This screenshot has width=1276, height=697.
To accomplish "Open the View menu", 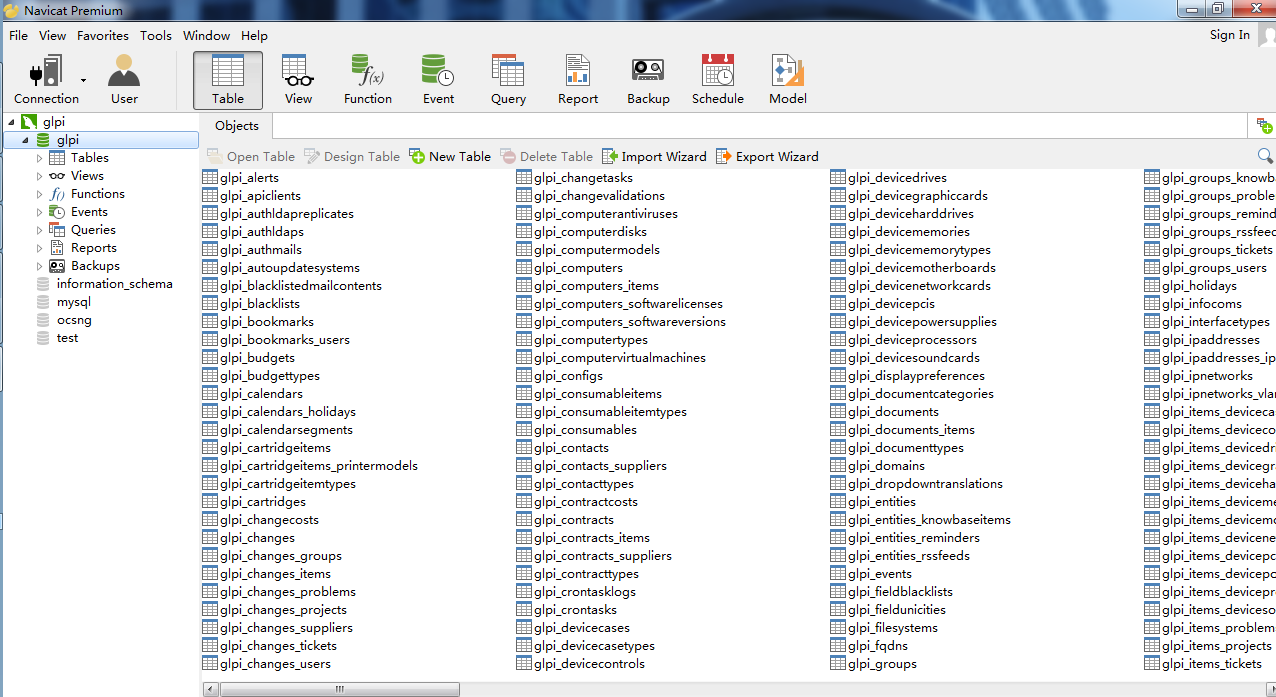I will click(x=52, y=35).
